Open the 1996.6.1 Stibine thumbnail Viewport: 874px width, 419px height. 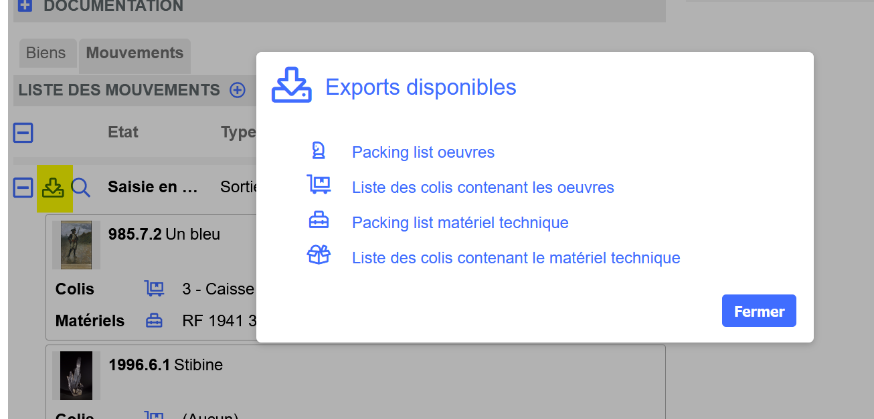pos(76,375)
